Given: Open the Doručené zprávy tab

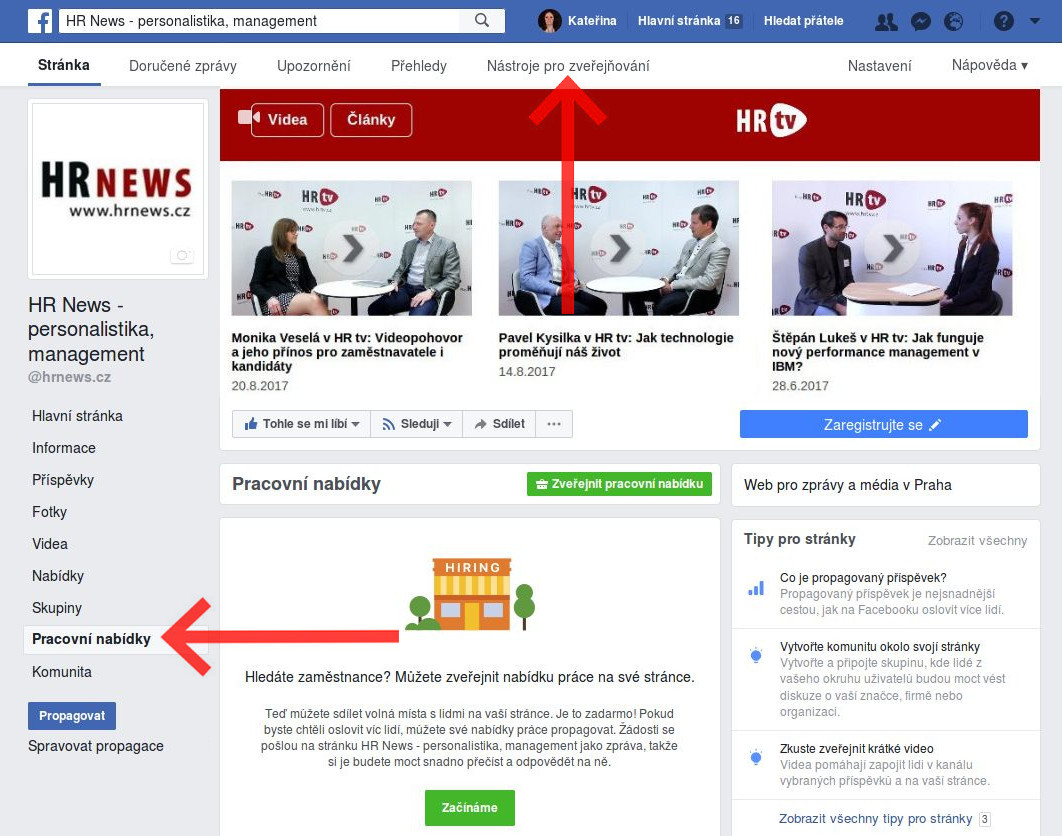Looking at the screenshot, I should point(183,66).
